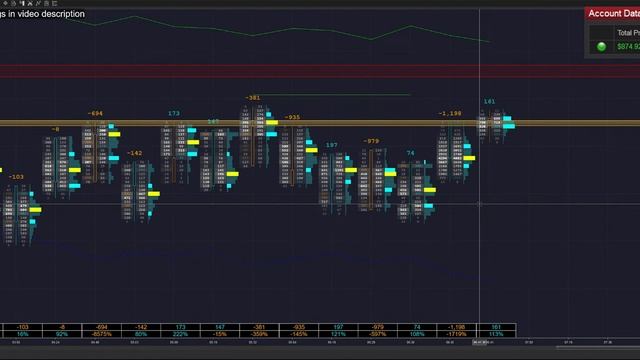Select the -597% cell in the bottom table
Screen dimensions: 640x360
point(378,334)
